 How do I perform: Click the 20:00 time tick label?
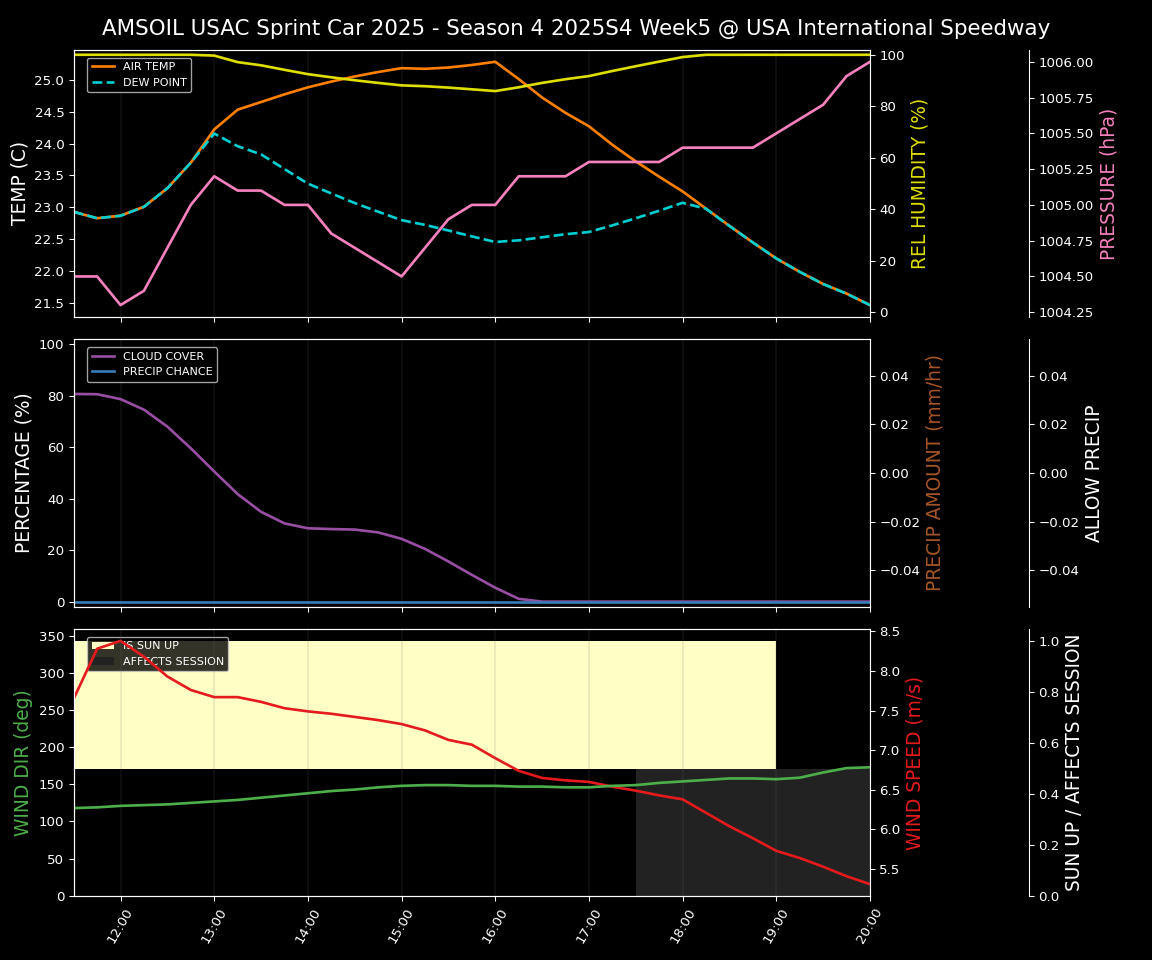(865, 925)
